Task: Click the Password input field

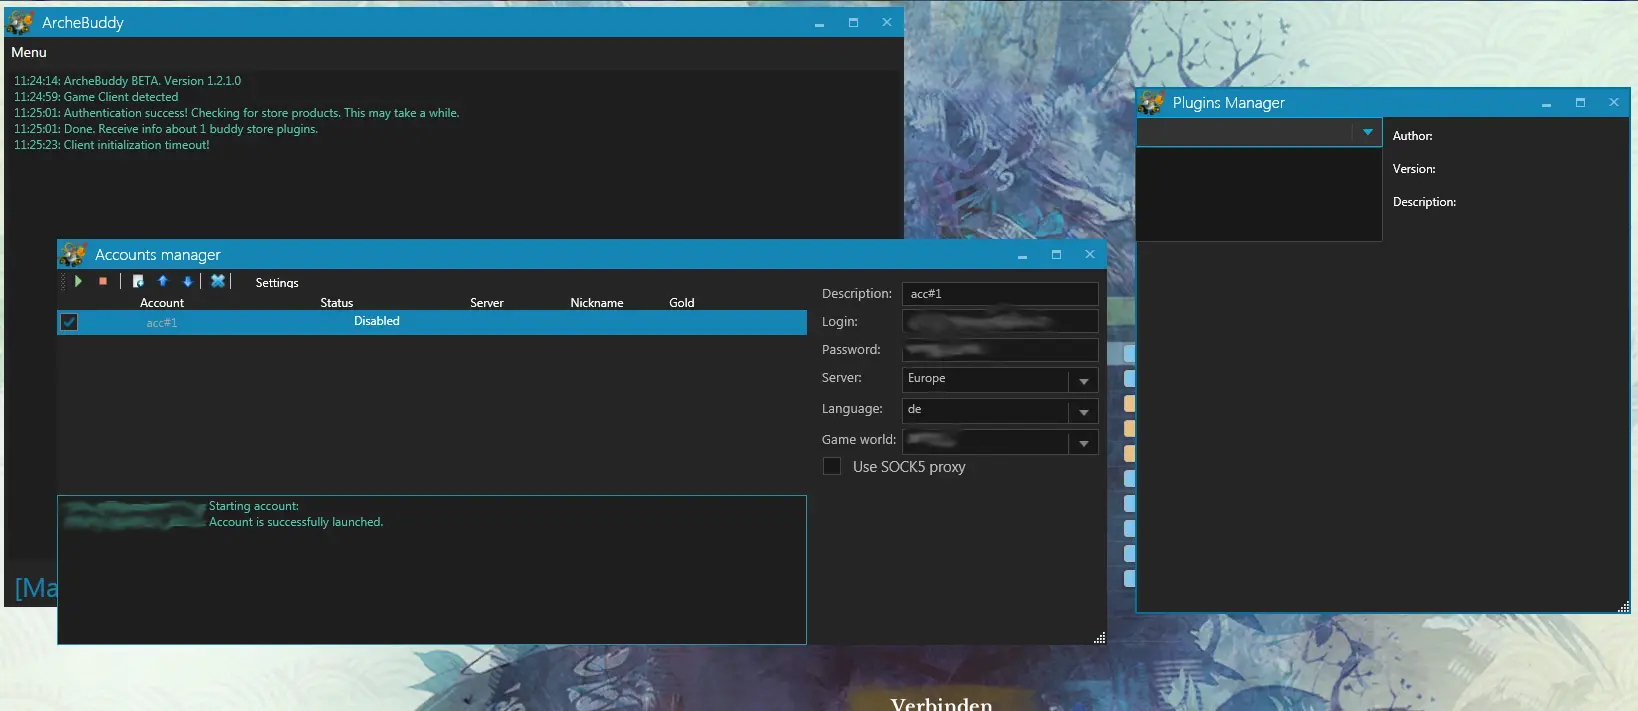Action: click(1000, 350)
